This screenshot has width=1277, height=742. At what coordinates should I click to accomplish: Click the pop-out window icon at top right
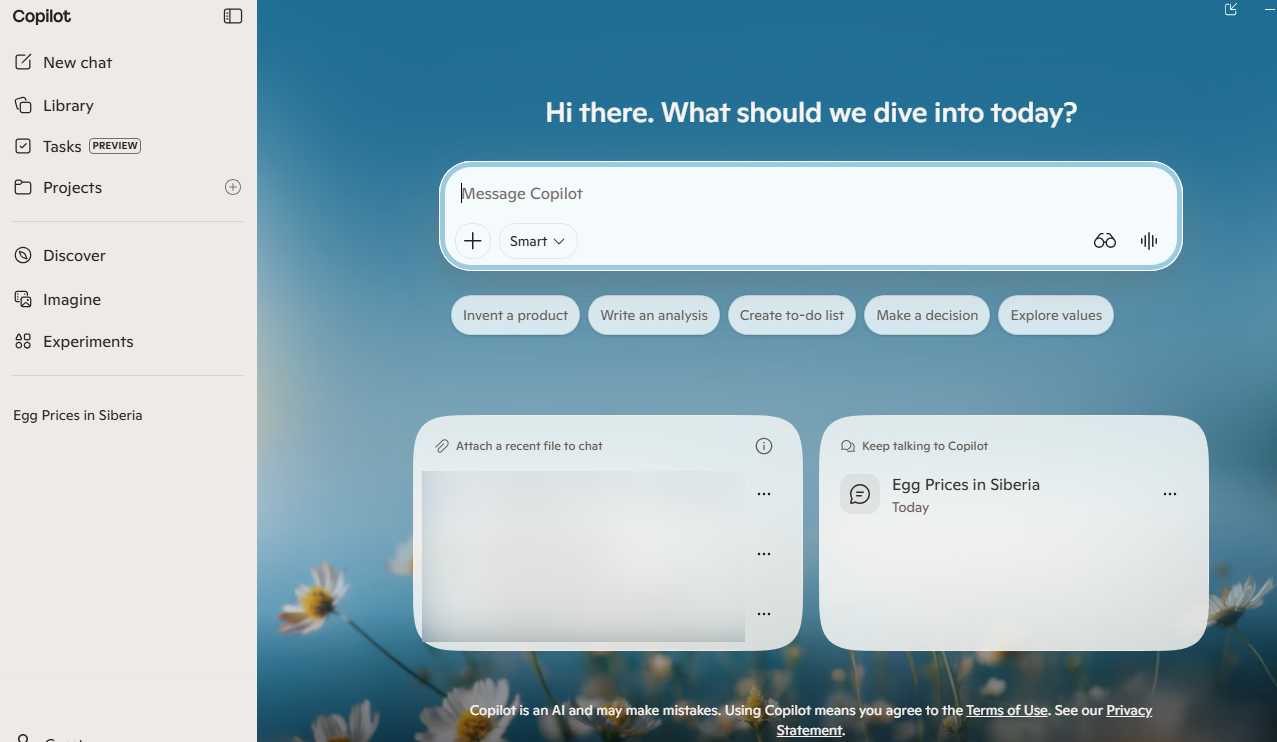[x=1231, y=9]
